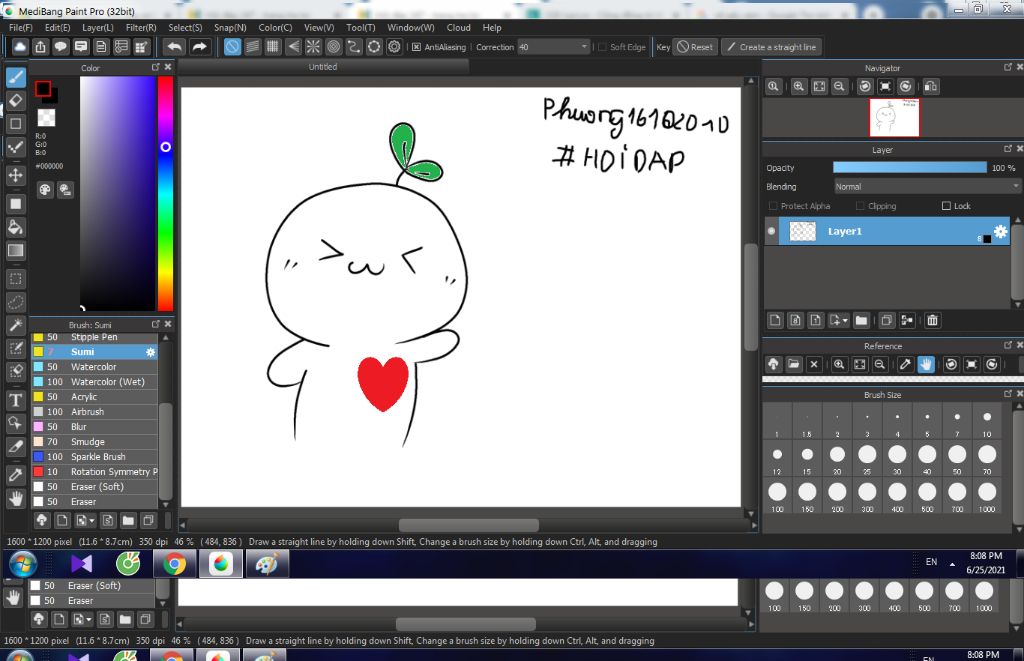The image size is (1024, 661).
Task: Click the layer Opacity slider bar
Action: pos(910,168)
